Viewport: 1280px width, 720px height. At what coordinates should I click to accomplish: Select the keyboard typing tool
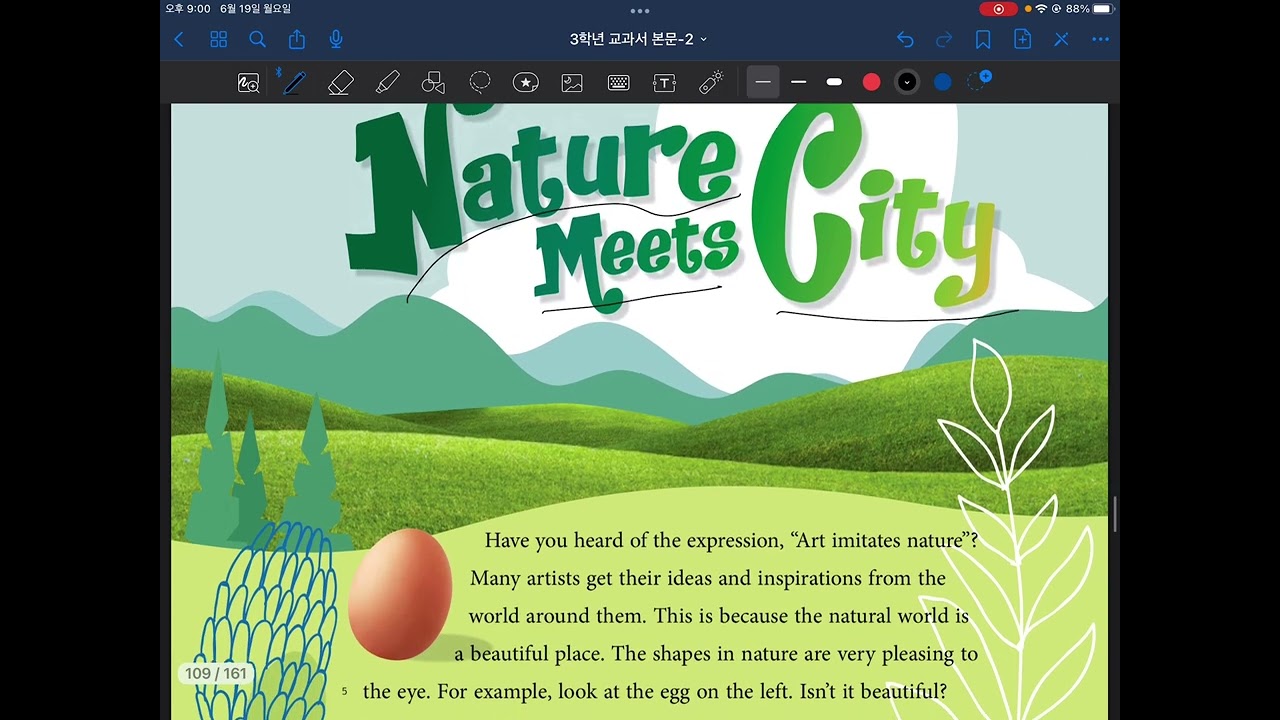coord(618,83)
